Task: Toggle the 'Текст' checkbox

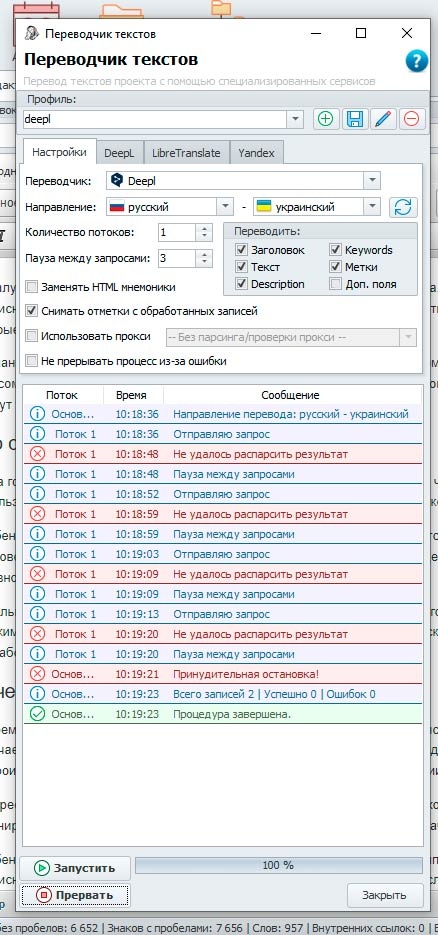Action: point(241,267)
